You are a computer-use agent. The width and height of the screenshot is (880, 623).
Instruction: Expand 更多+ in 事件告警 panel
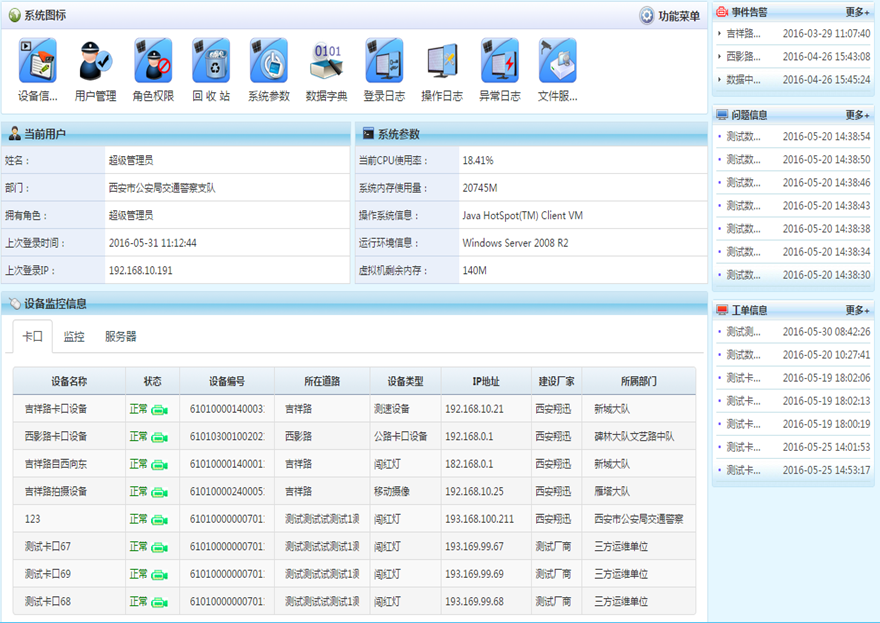point(857,12)
